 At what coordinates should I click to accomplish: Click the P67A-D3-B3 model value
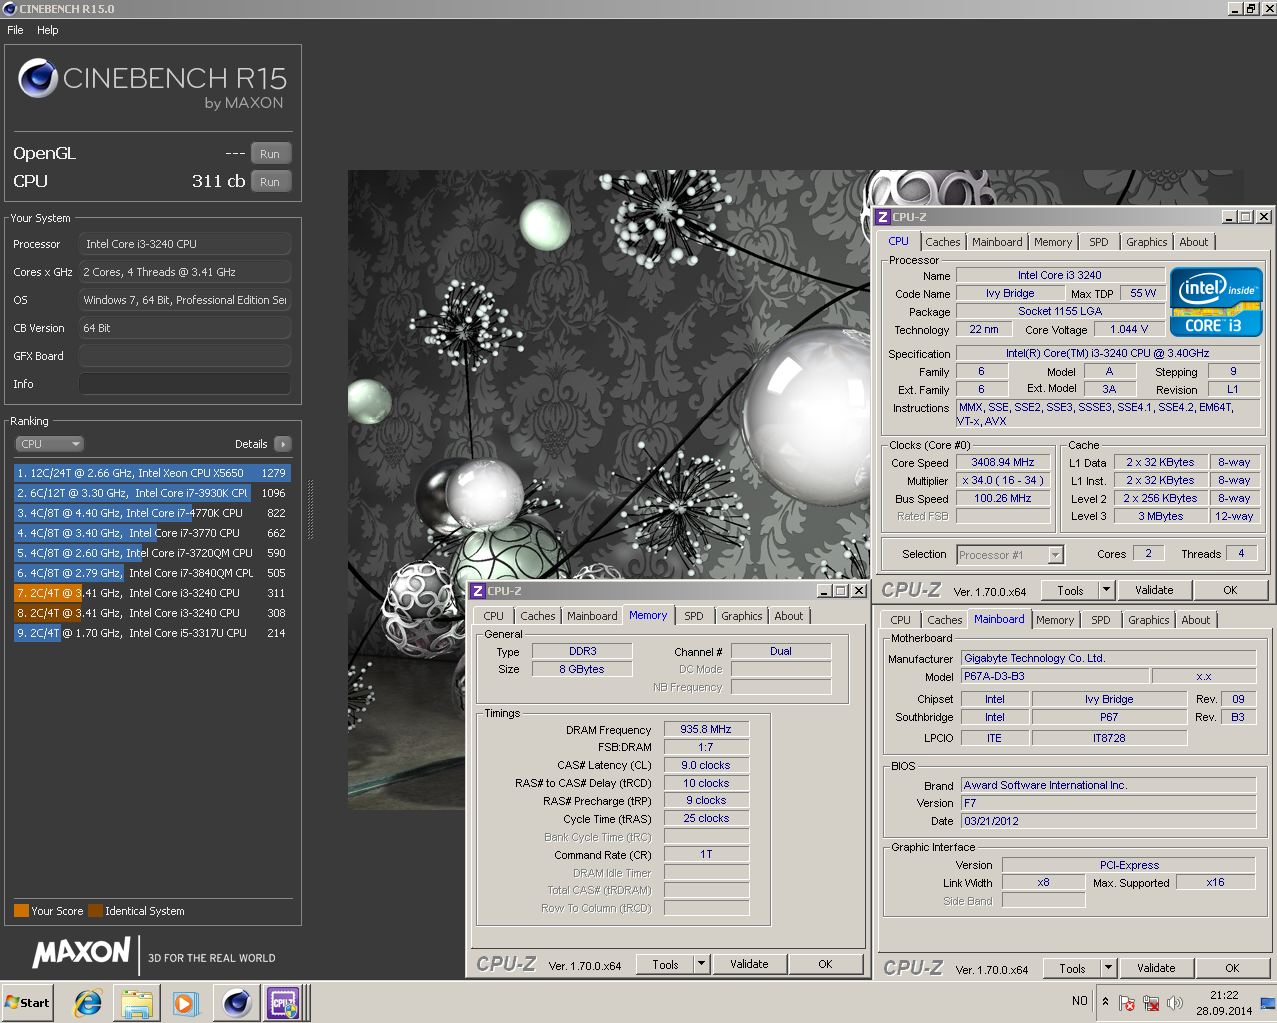pyautogui.click(x=1054, y=676)
